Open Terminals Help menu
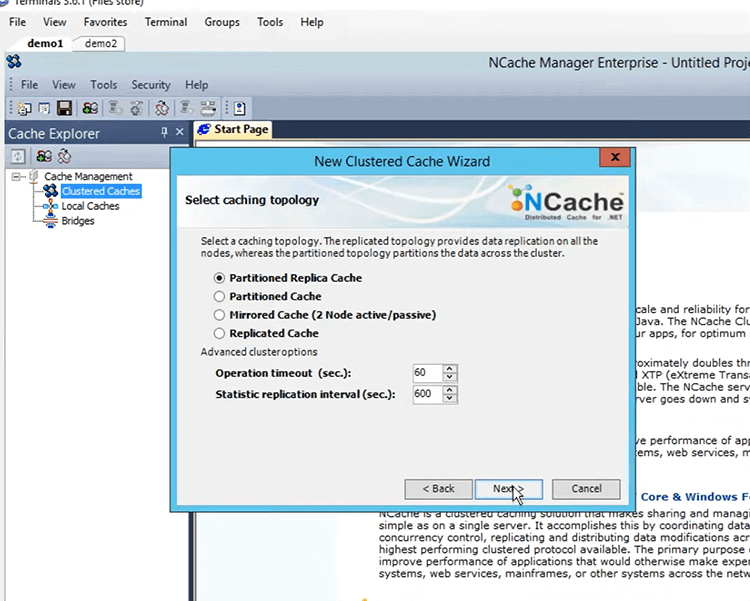The image size is (750, 601). pyautogui.click(x=312, y=22)
